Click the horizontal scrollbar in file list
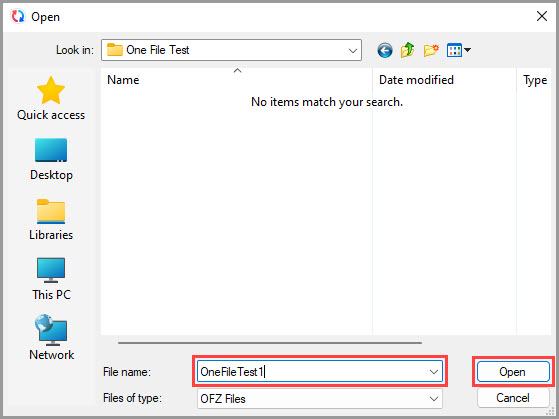 coord(270,343)
